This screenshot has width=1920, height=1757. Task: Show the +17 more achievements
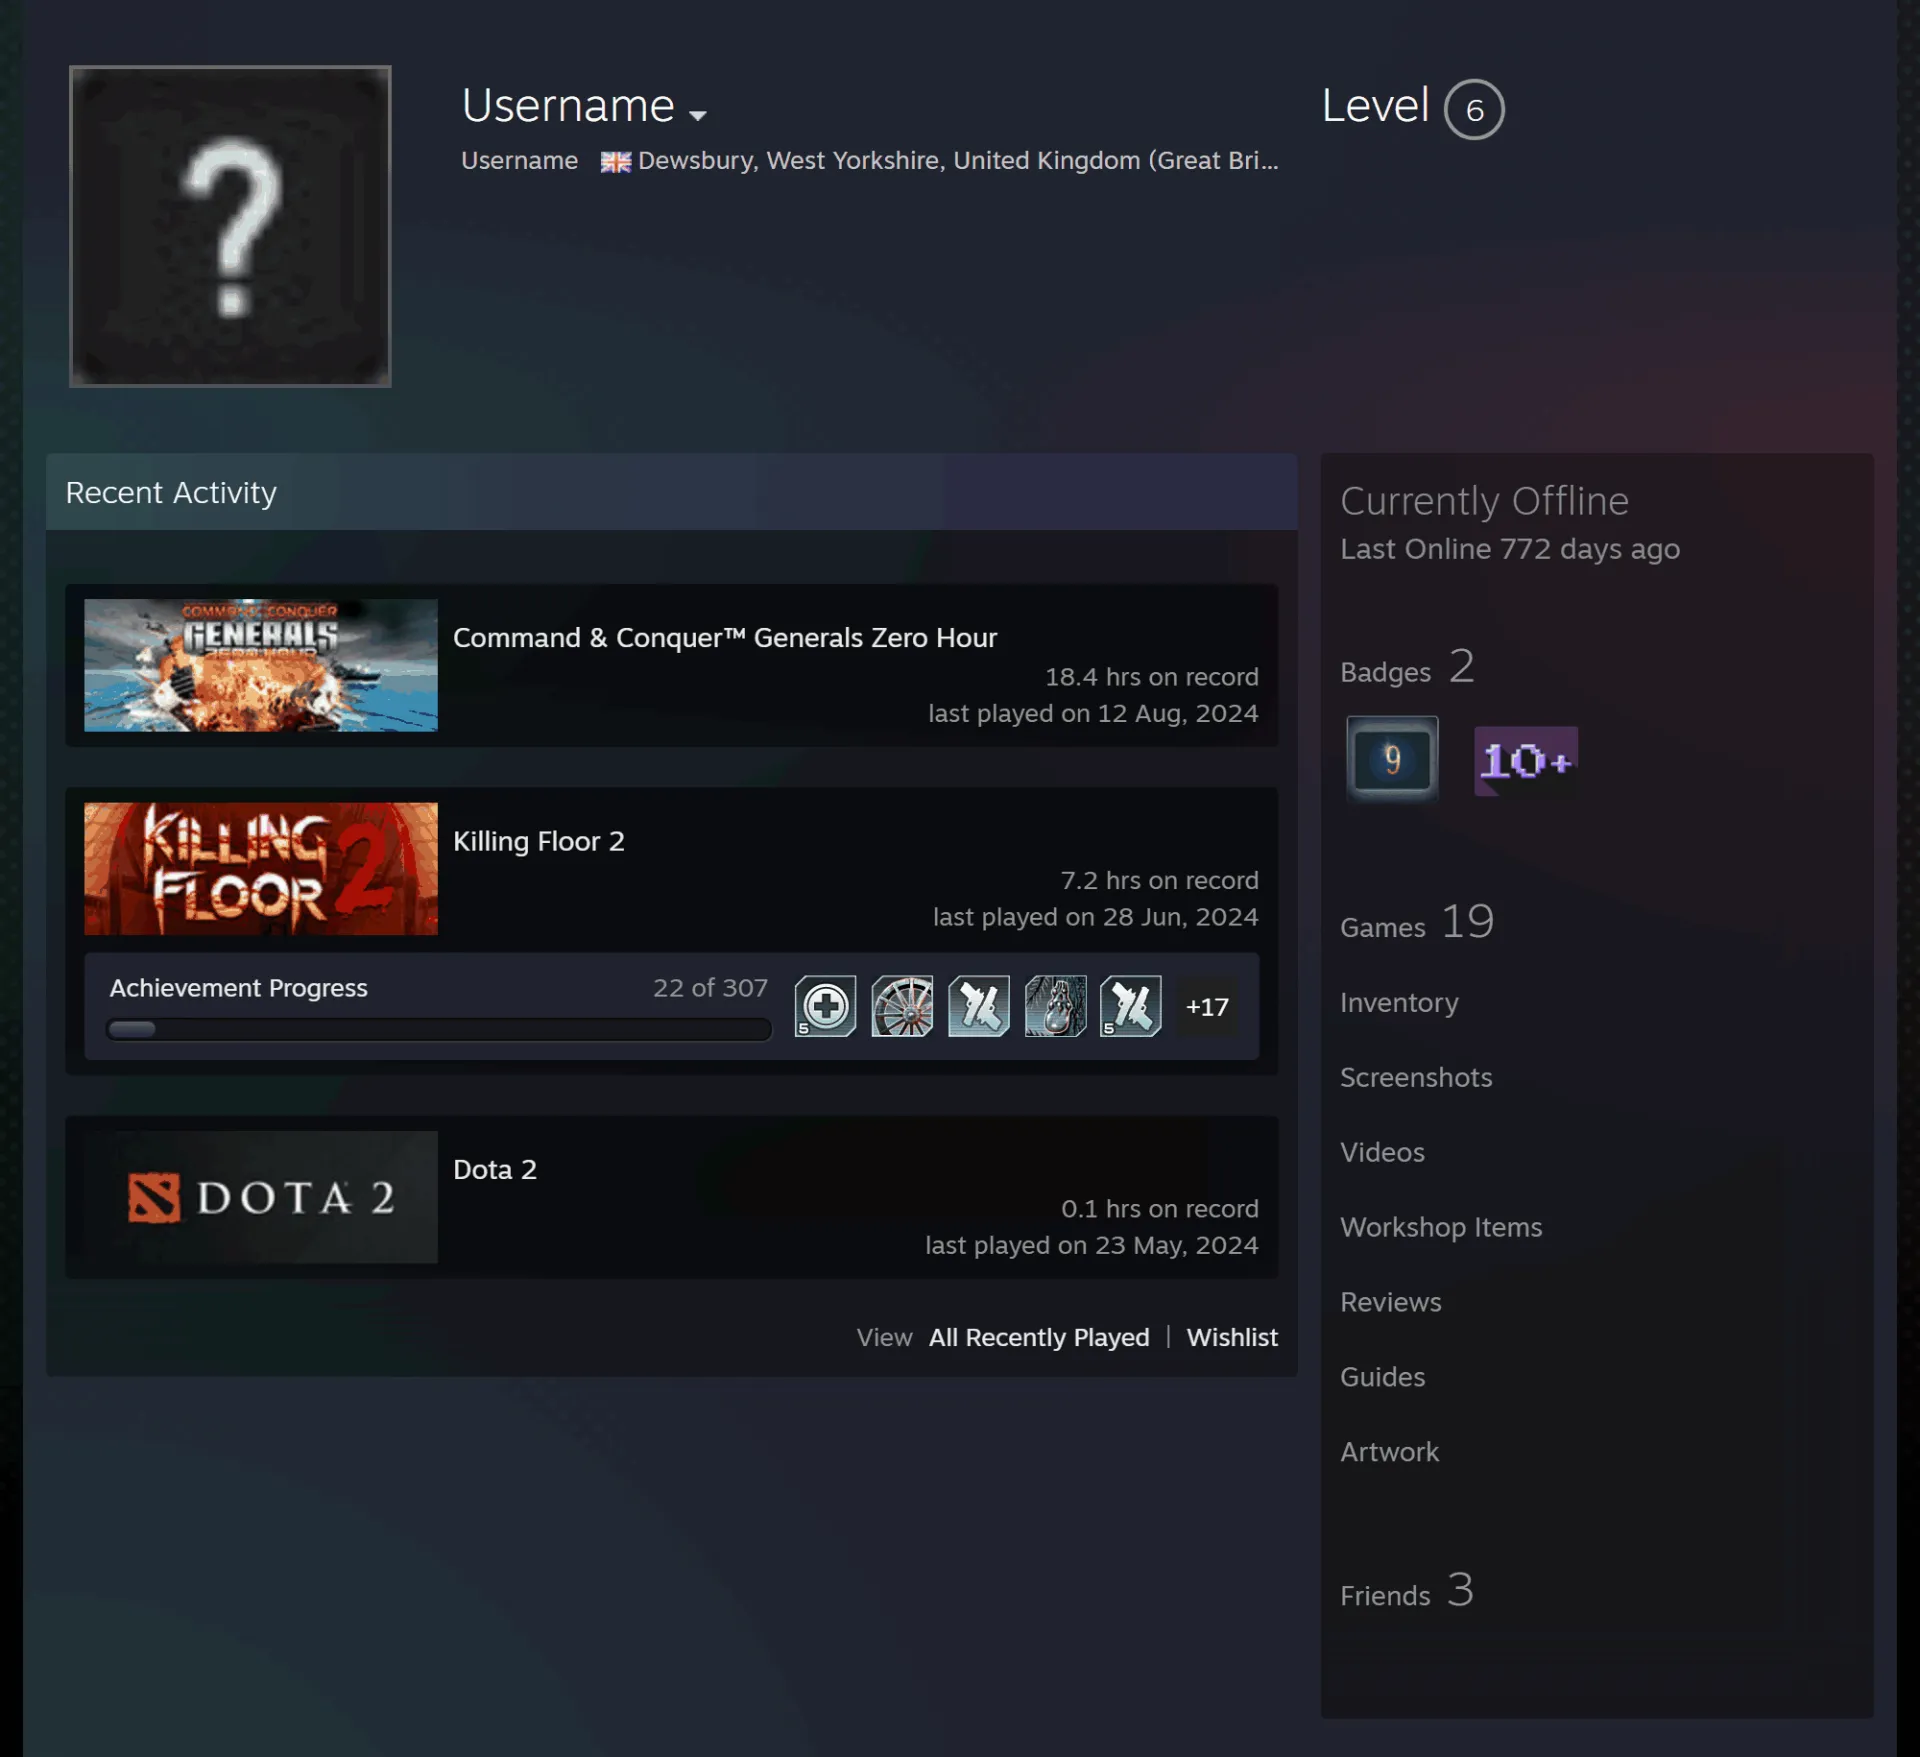coord(1207,1007)
